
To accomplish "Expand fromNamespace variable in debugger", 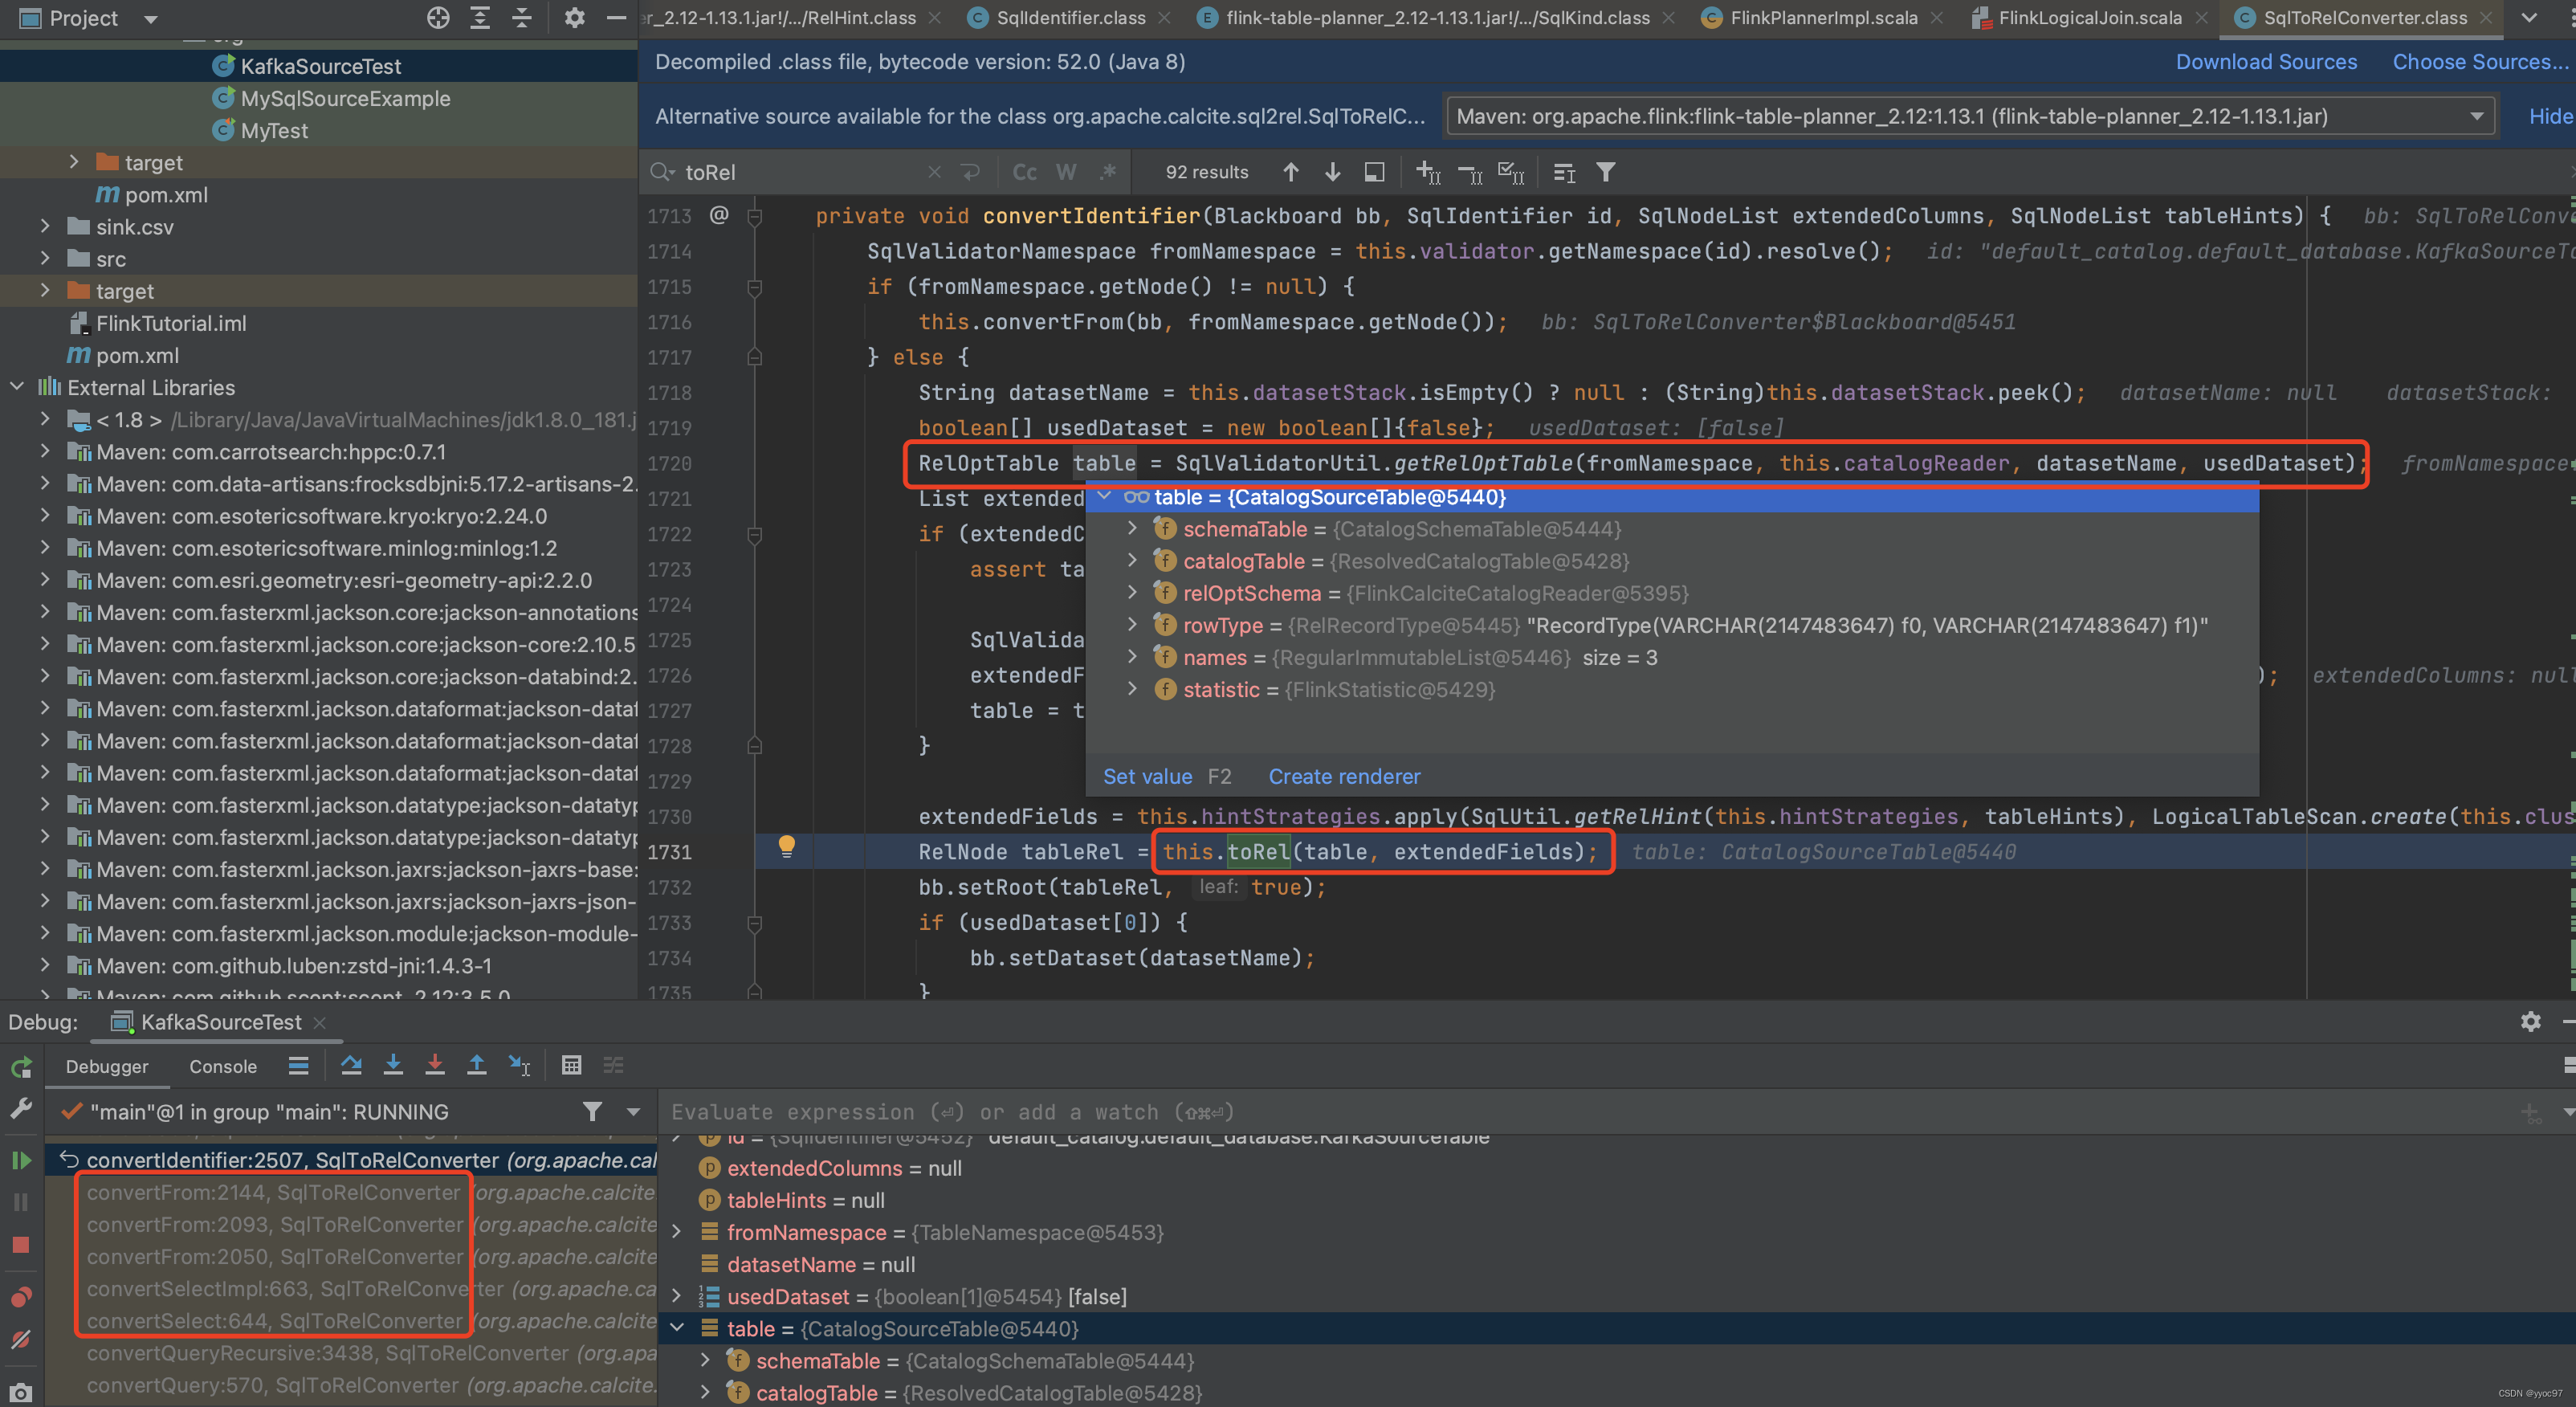I will (677, 1232).
